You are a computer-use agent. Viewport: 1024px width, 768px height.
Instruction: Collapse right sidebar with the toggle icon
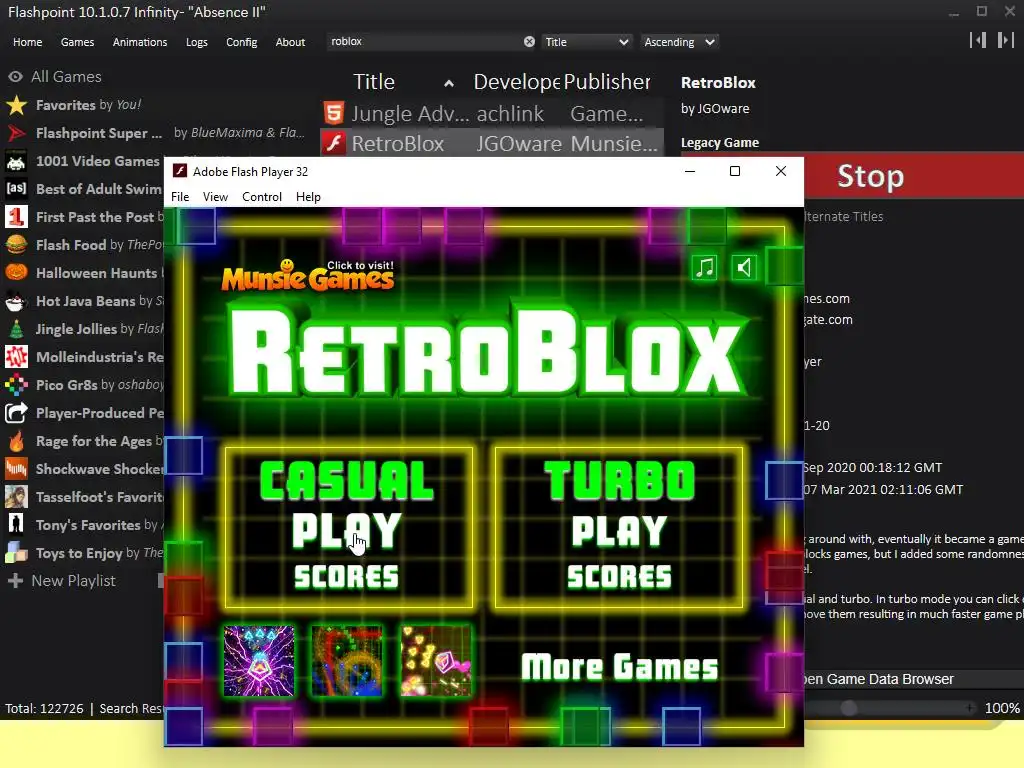pos(1005,40)
